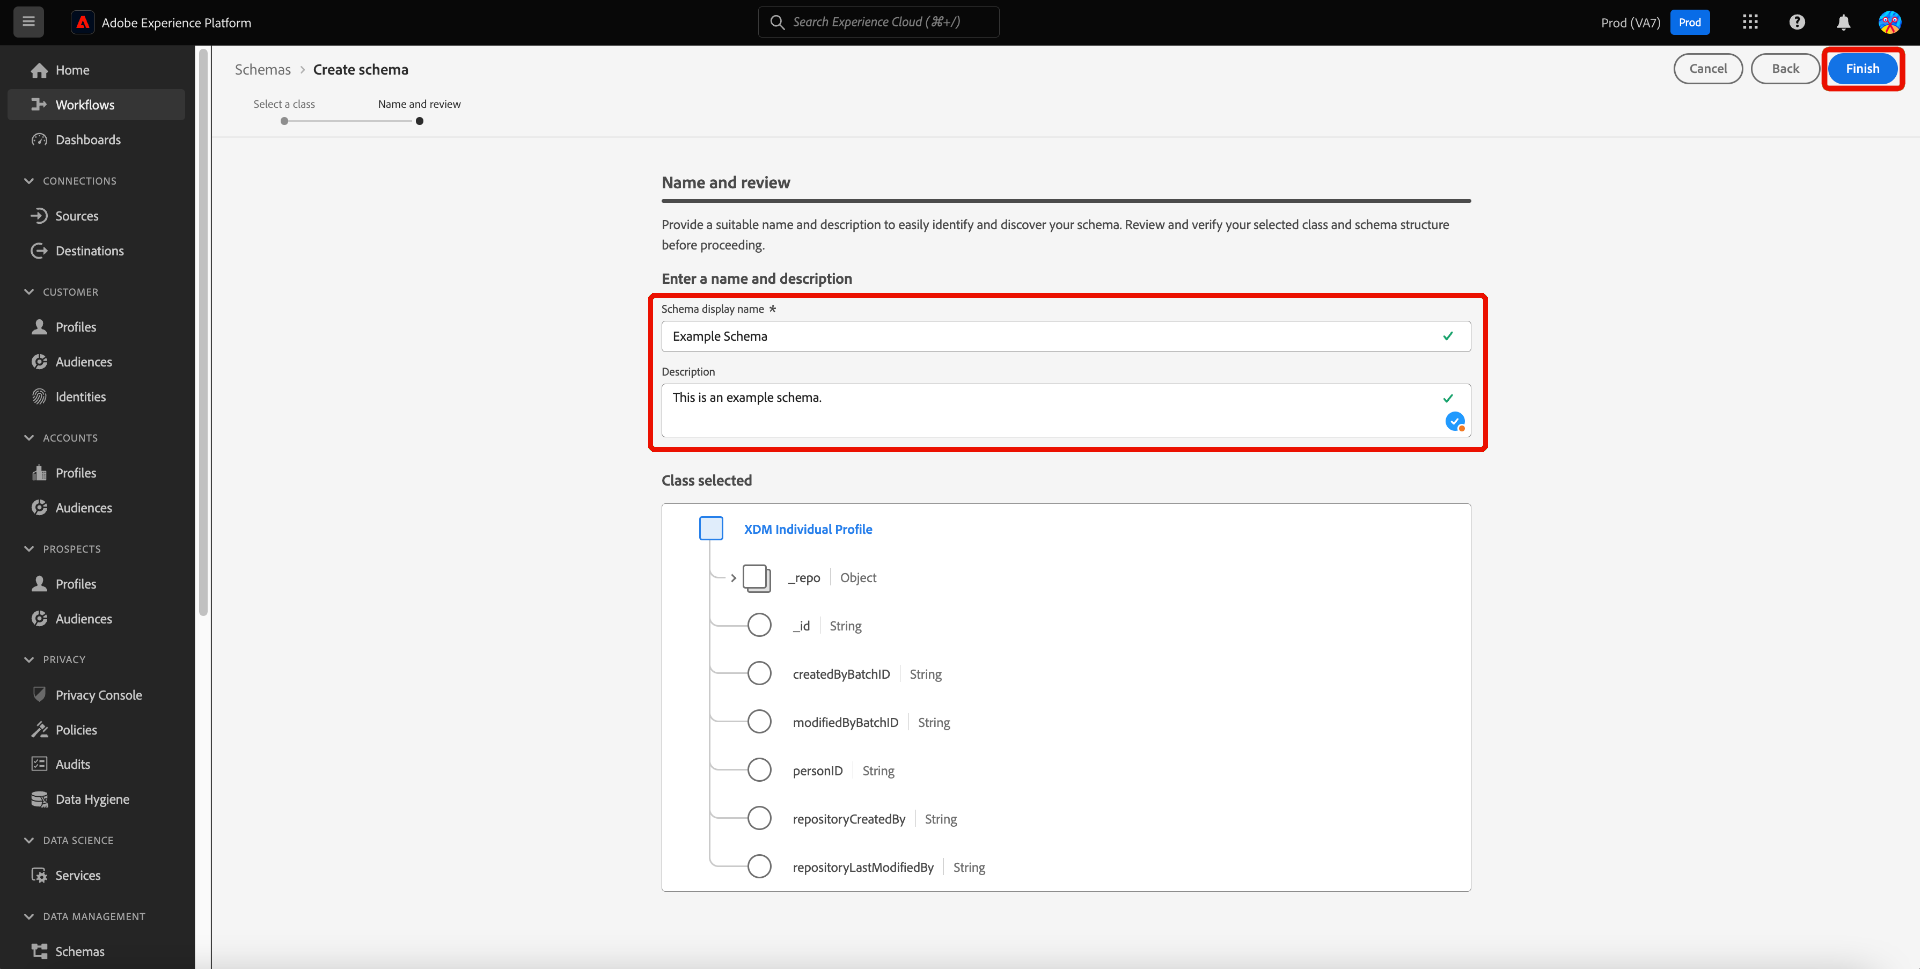Click the Data Hygiene icon in sidebar
The image size is (1920, 969).
click(x=40, y=799)
